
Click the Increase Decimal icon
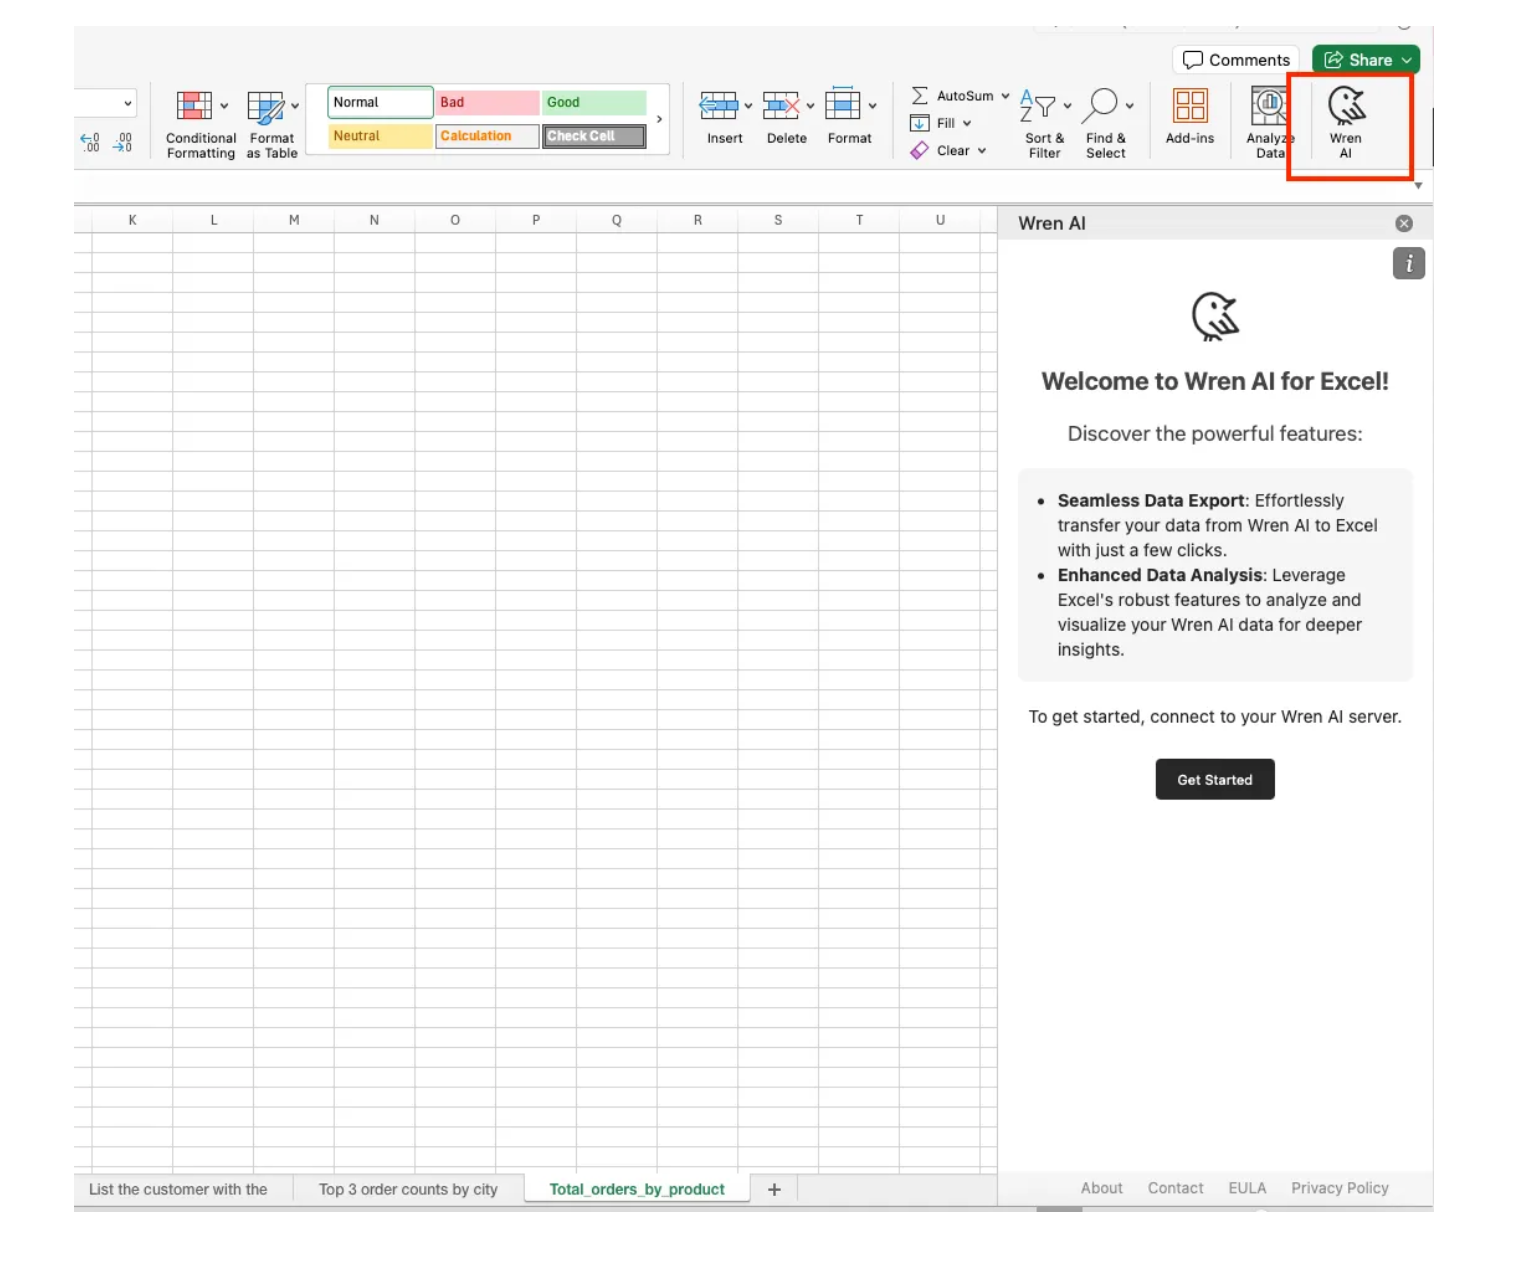tap(90, 142)
